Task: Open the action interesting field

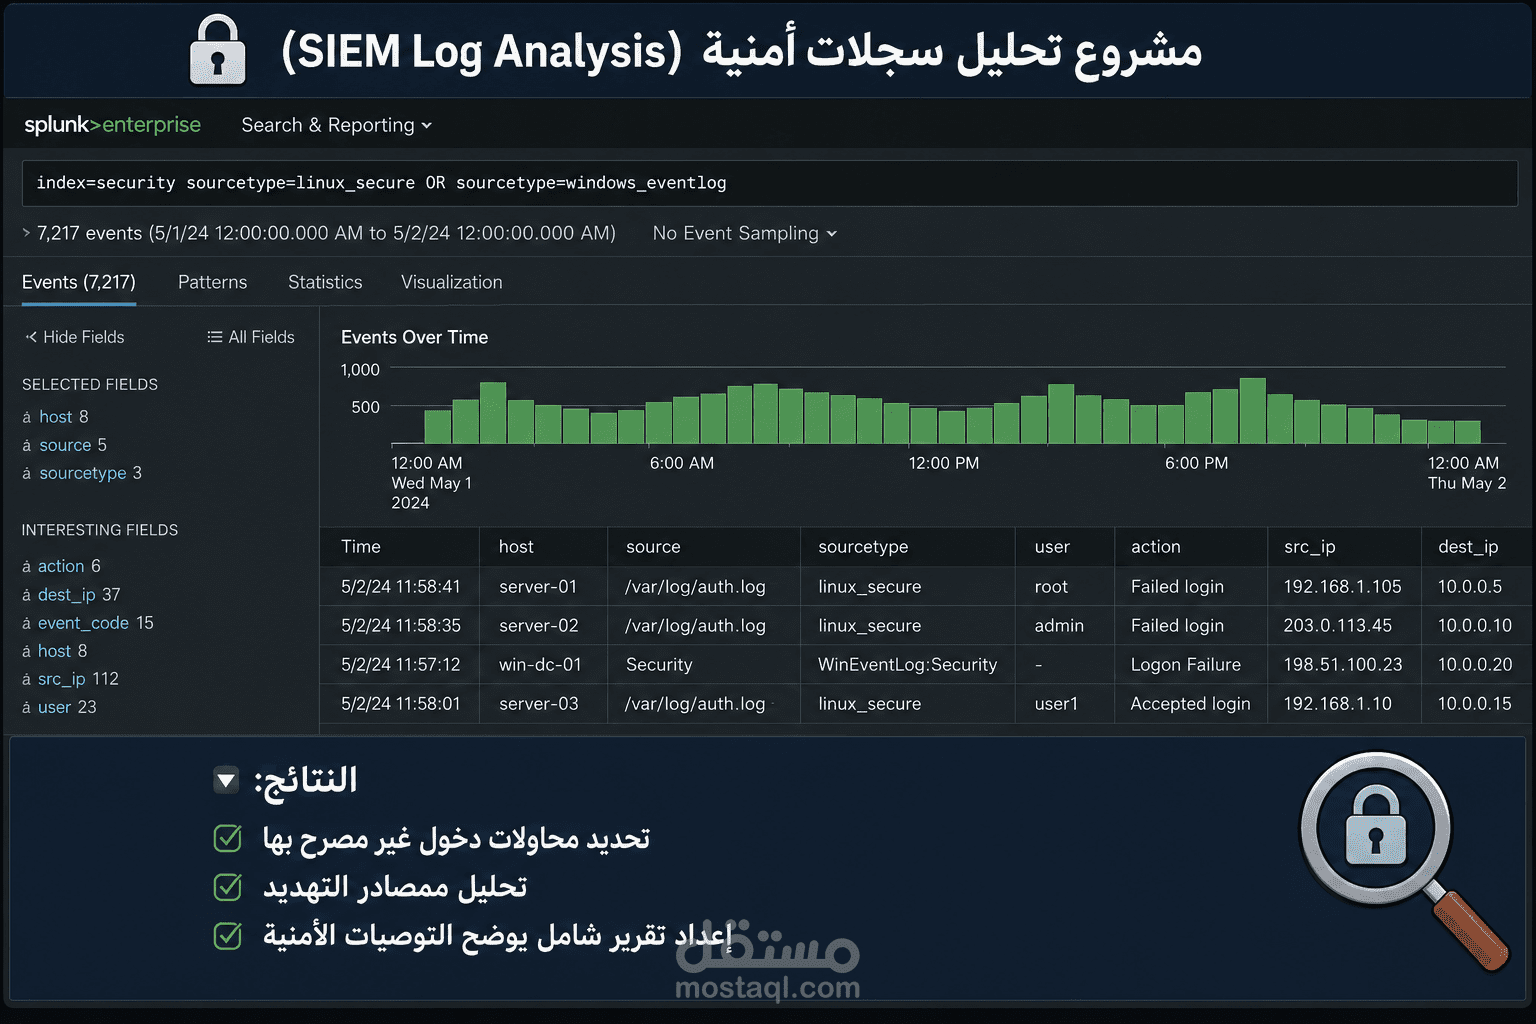Action: click(61, 566)
